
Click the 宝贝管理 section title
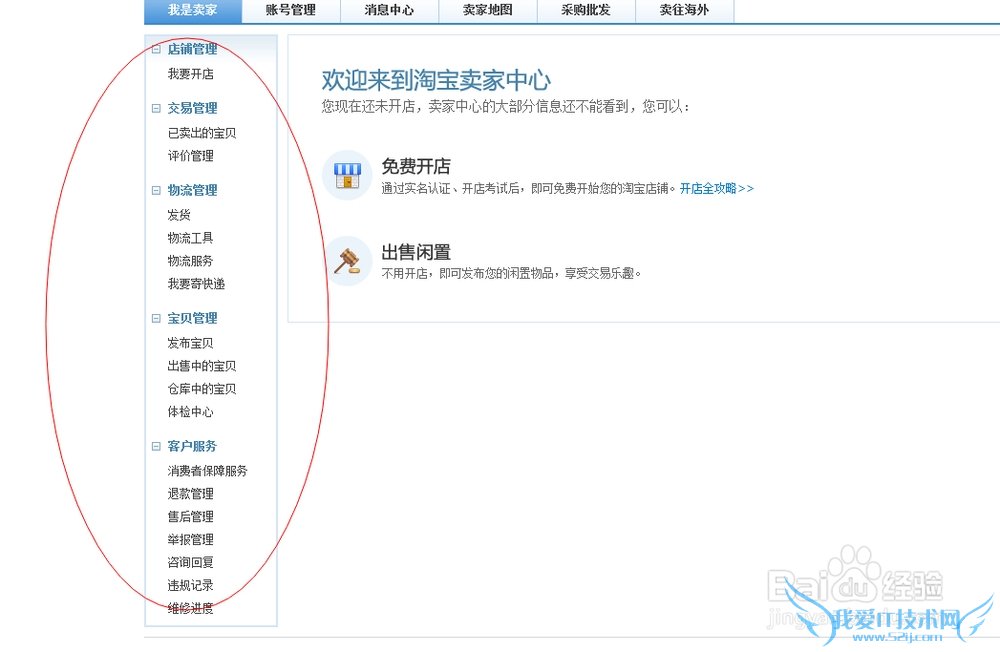193,318
